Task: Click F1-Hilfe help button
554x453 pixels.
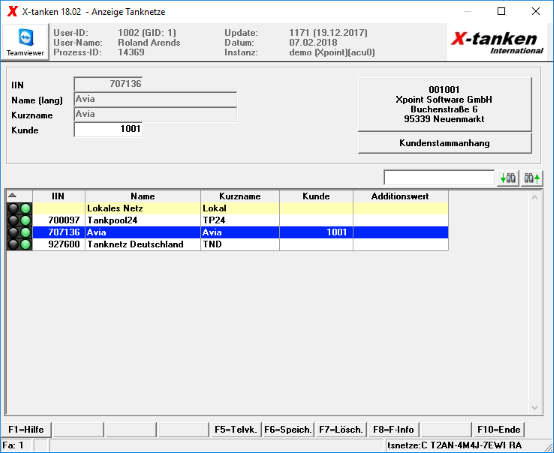Action: (x=26, y=430)
